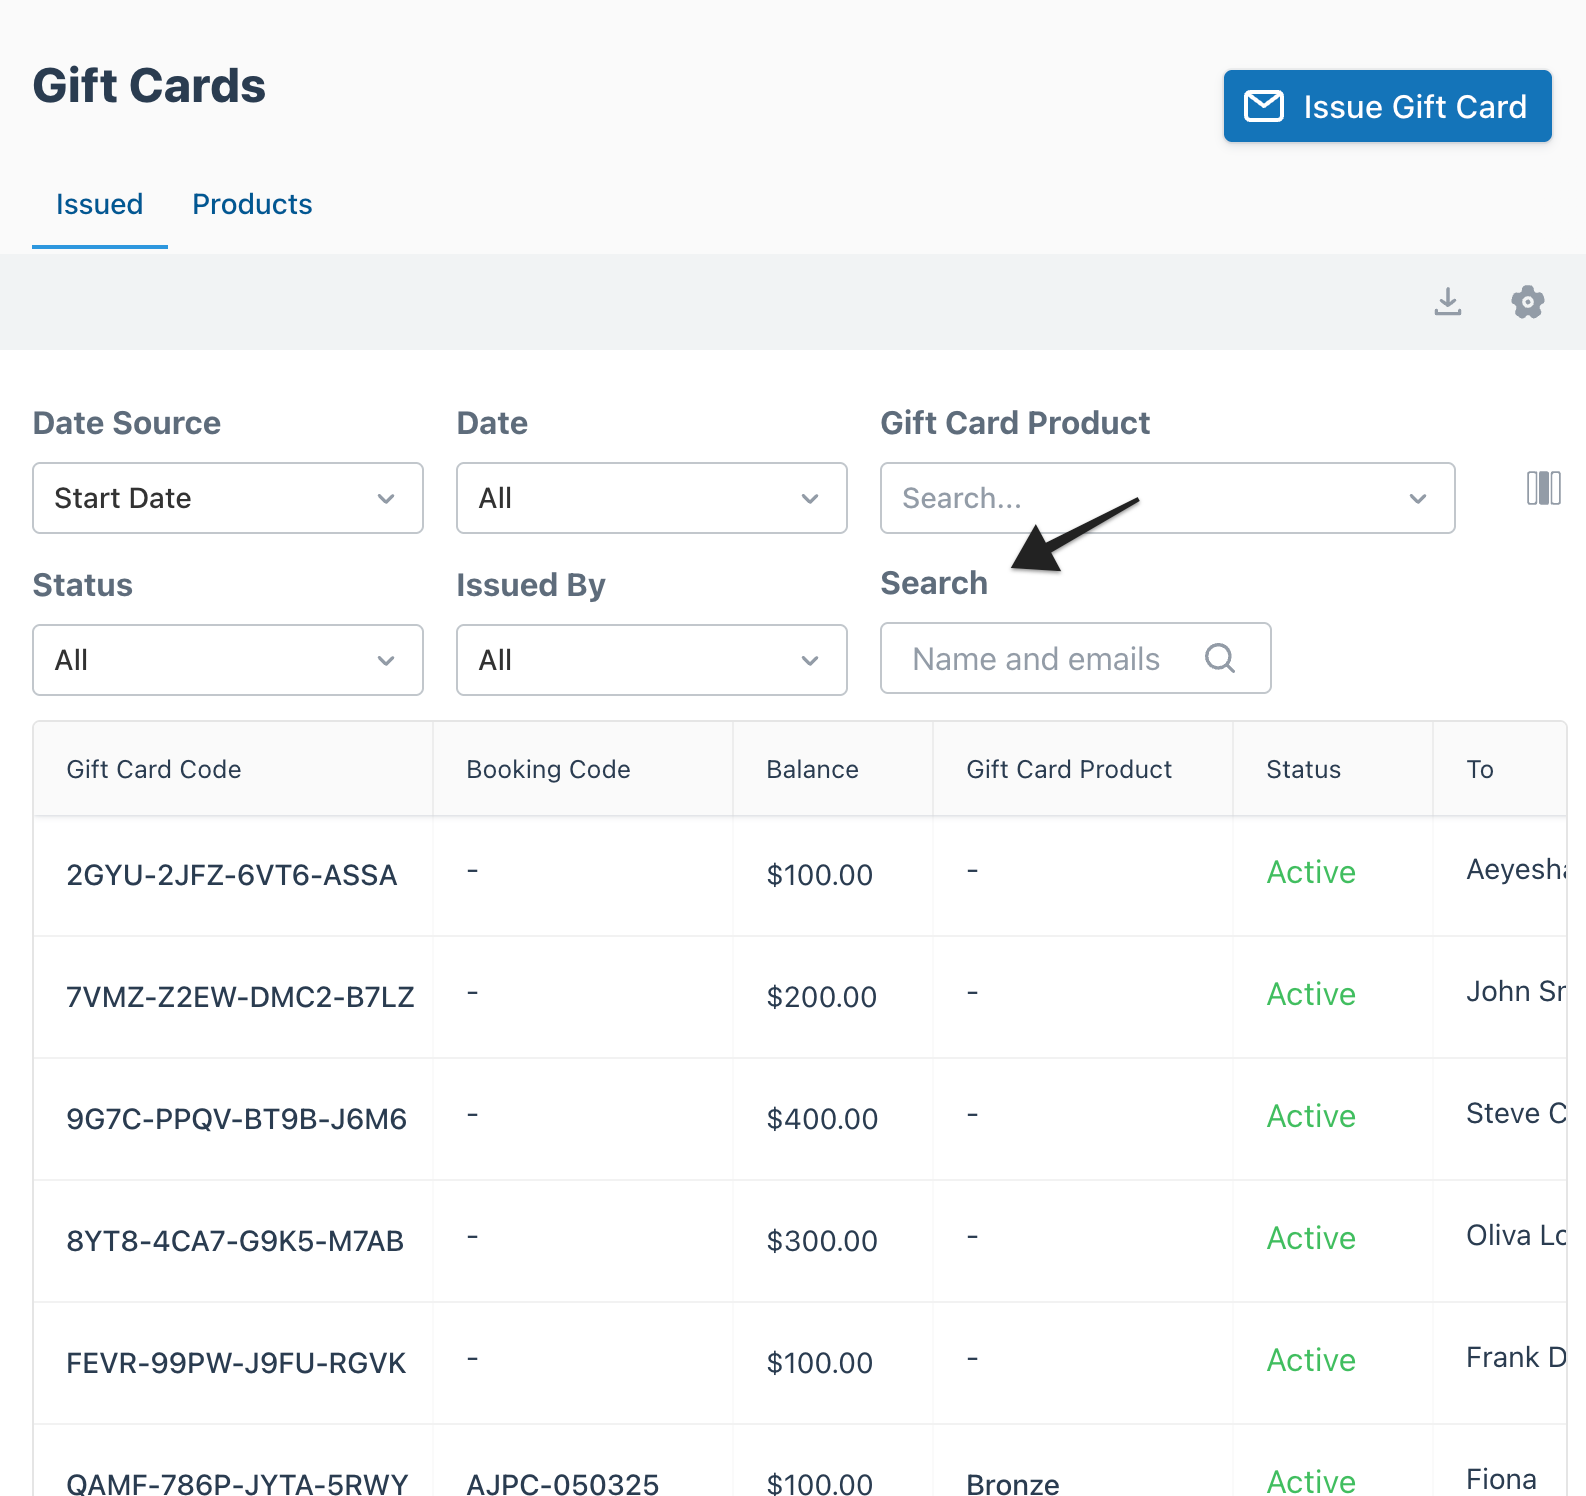Viewport: 1586px width, 1496px height.
Task: Select gift card code 7VMZ-Z2EW-DMC2-B7LZ
Action: click(240, 997)
